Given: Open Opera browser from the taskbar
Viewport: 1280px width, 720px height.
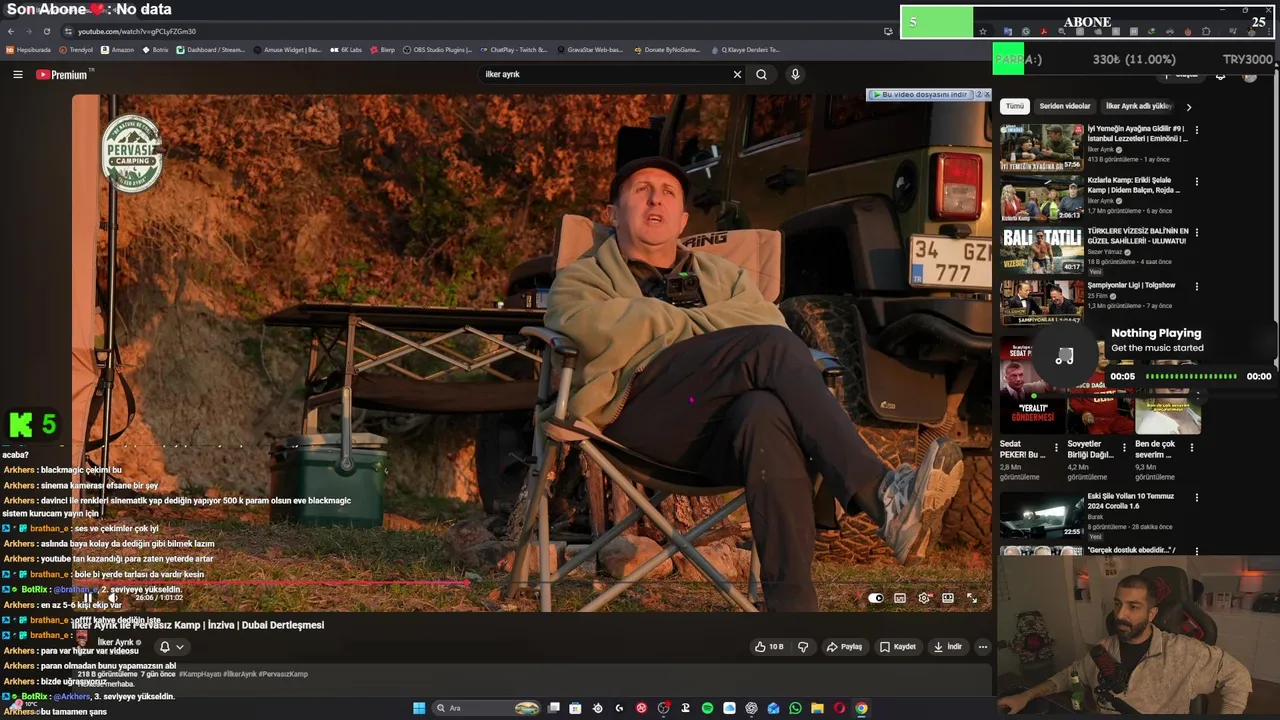Looking at the screenshot, I should (839, 708).
